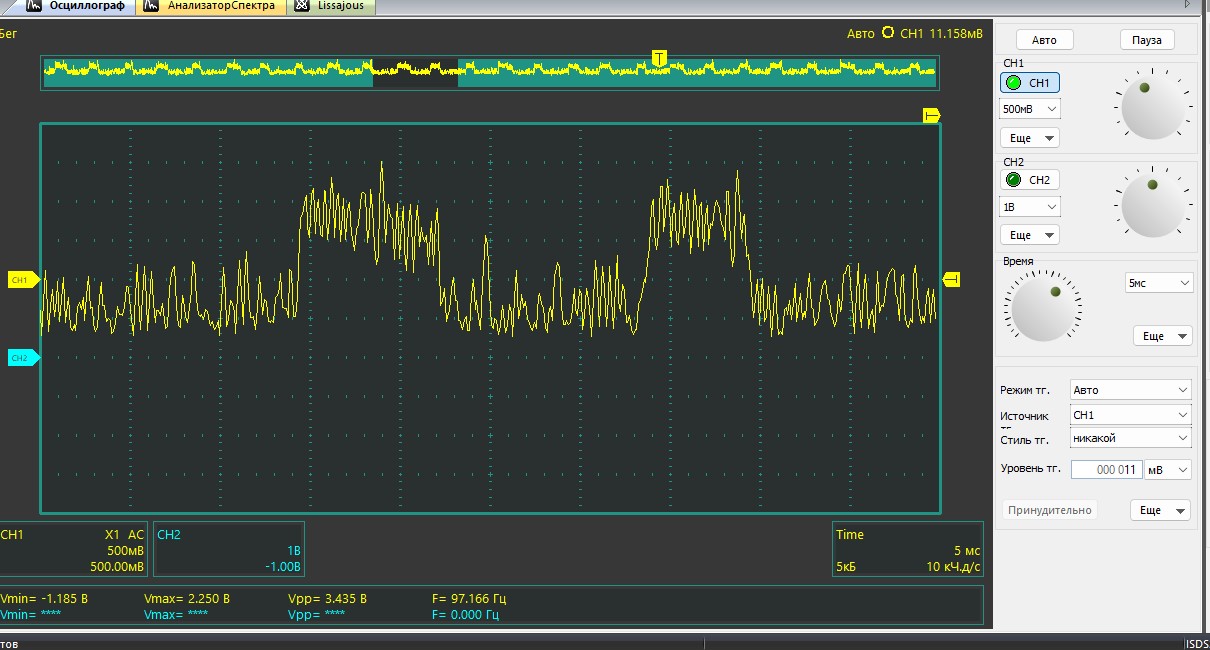Click the Принудительно button
The width and height of the screenshot is (1210, 650).
(x=1049, y=510)
